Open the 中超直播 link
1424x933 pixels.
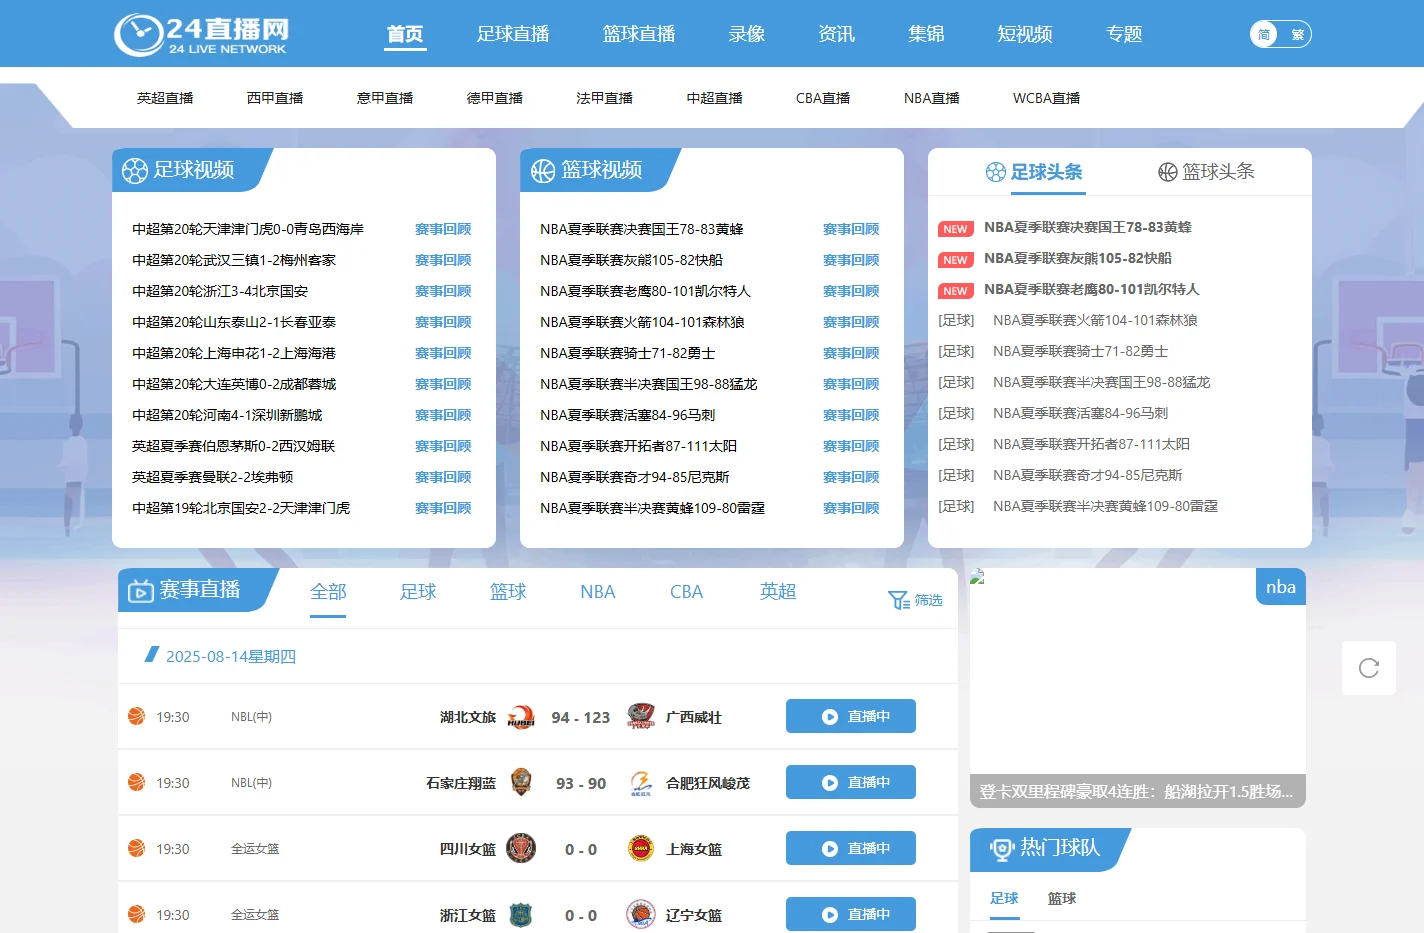[715, 98]
